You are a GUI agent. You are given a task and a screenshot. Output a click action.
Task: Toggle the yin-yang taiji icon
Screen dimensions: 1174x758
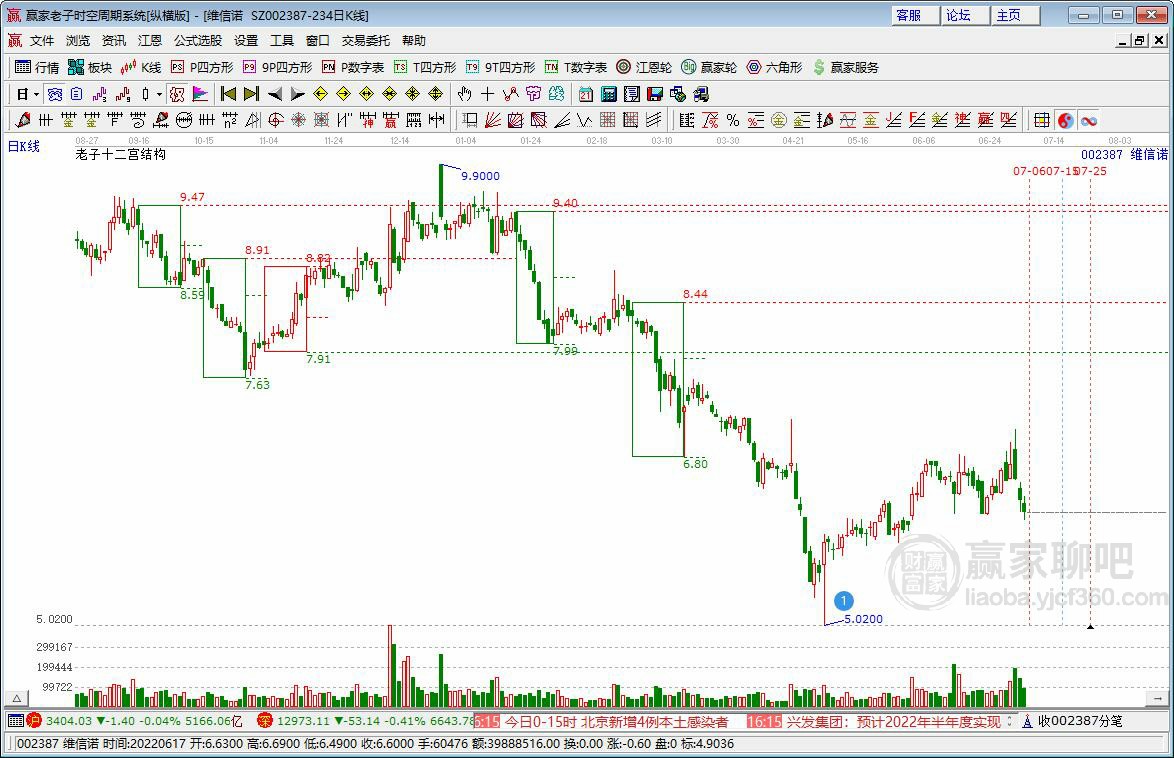[1065, 120]
